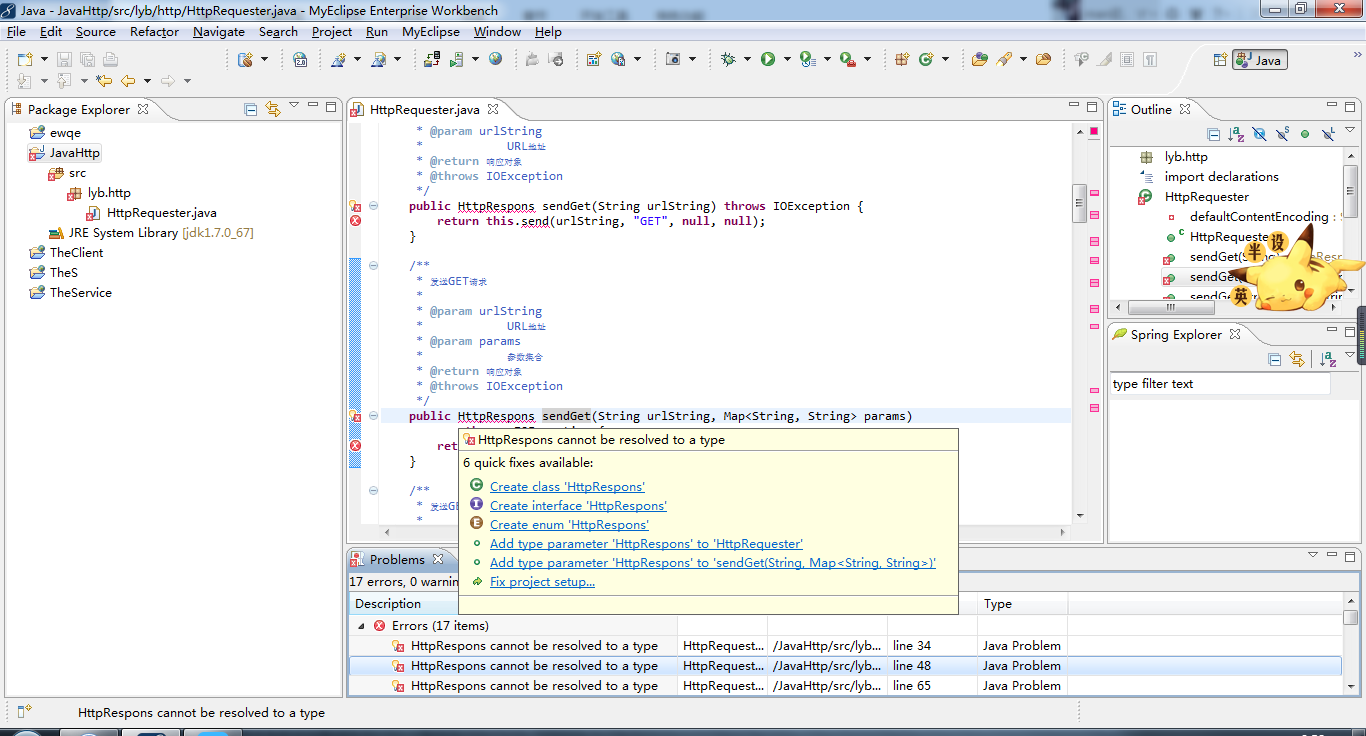The width and height of the screenshot is (1366, 736).
Task: Click Last Edit Location arrow icon
Action: click(x=103, y=81)
